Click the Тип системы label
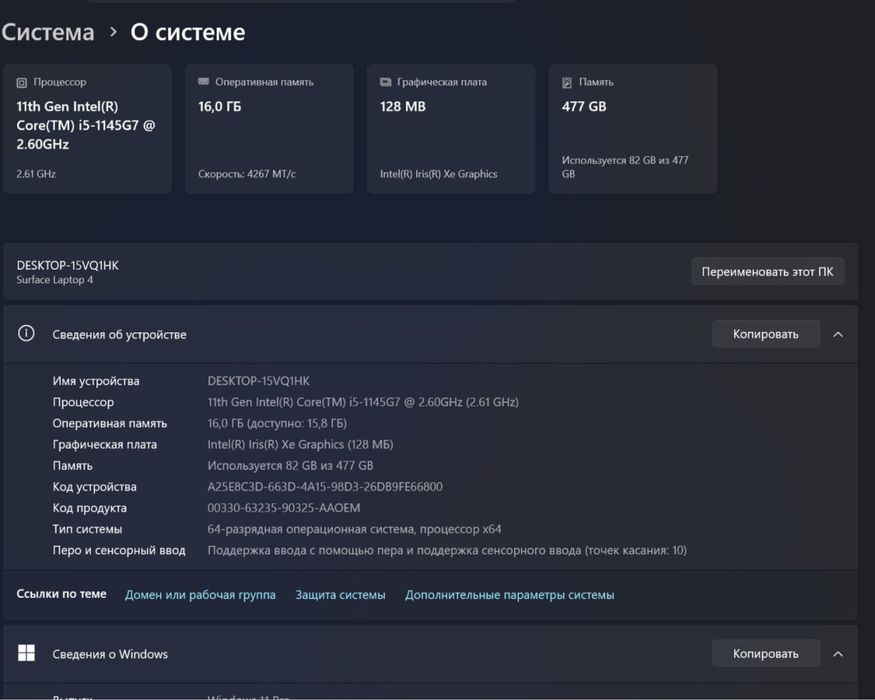The width and height of the screenshot is (875, 700). [87, 529]
